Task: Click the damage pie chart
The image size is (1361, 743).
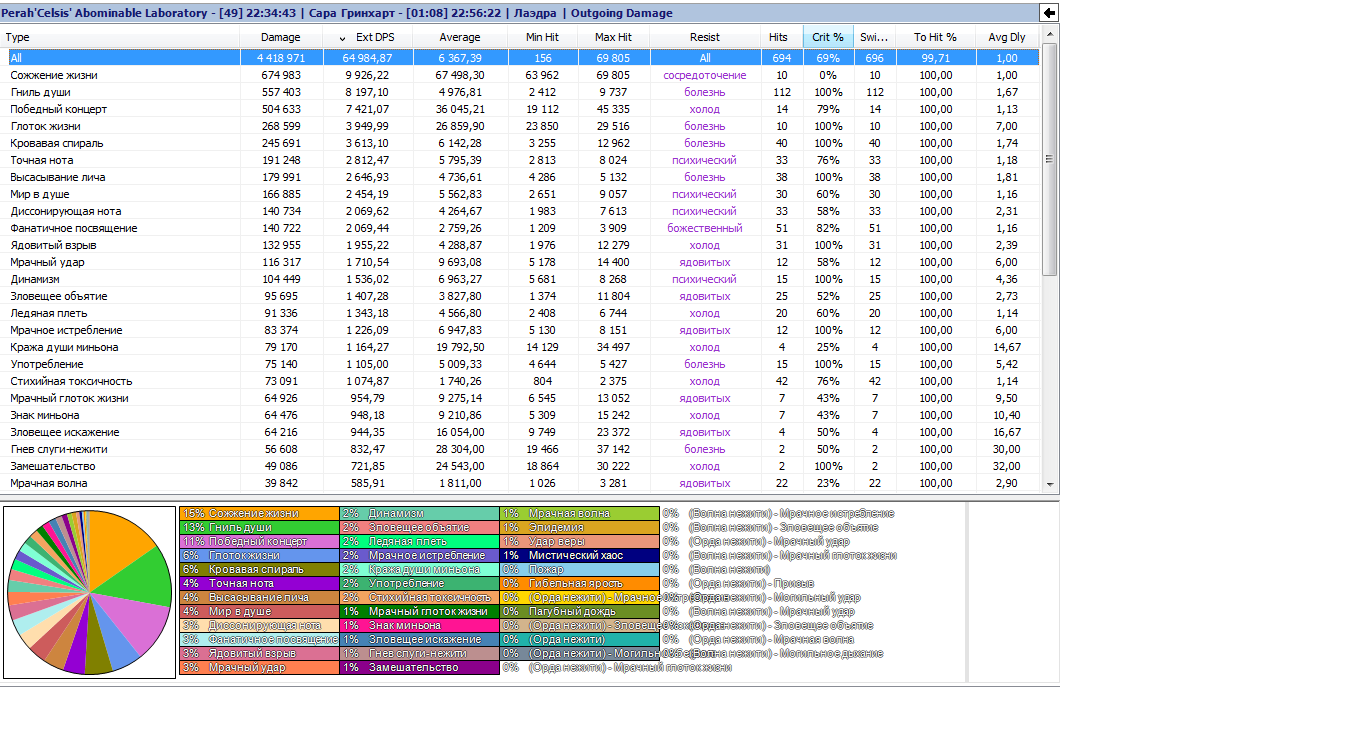Action: pos(90,593)
